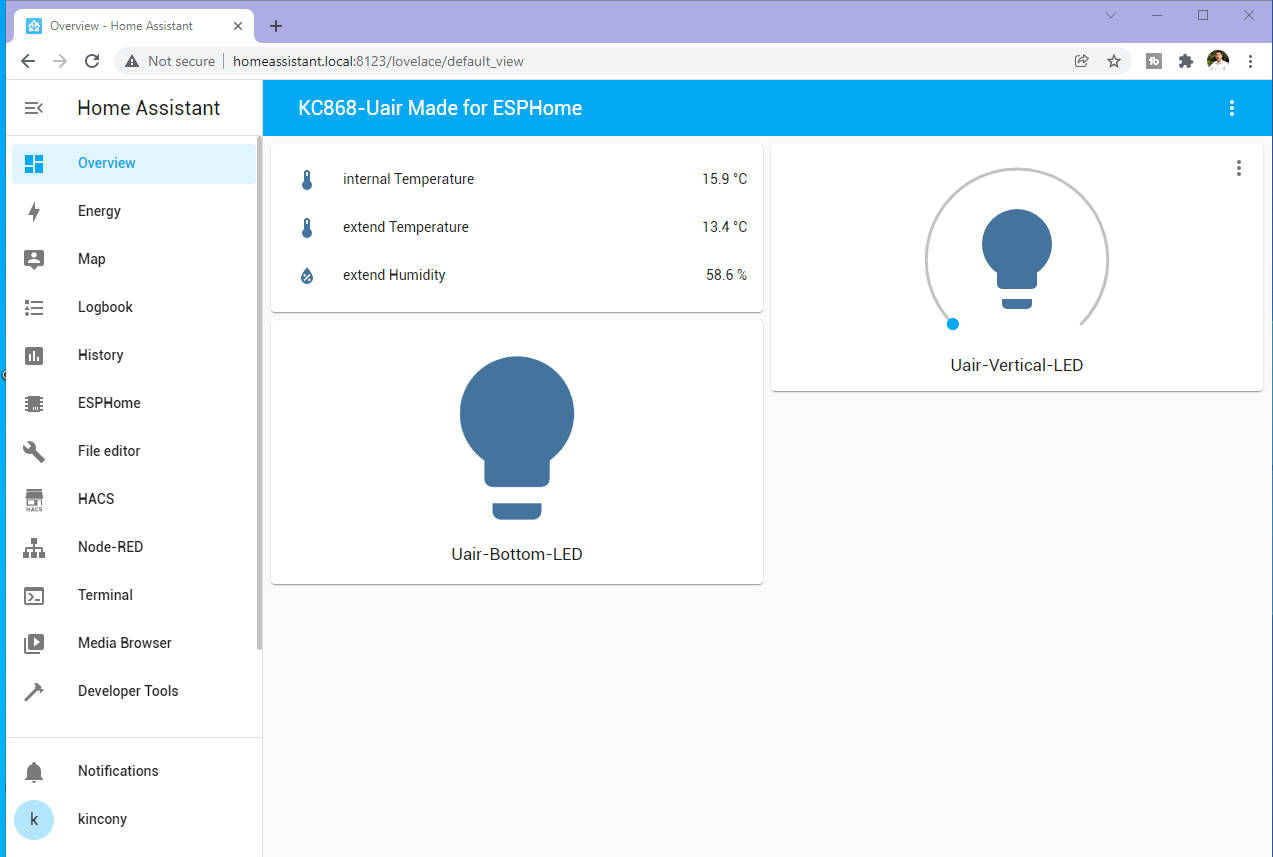Click the brightness slider handle
Viewport: 1273px width, 857px height.
[953, 324]
